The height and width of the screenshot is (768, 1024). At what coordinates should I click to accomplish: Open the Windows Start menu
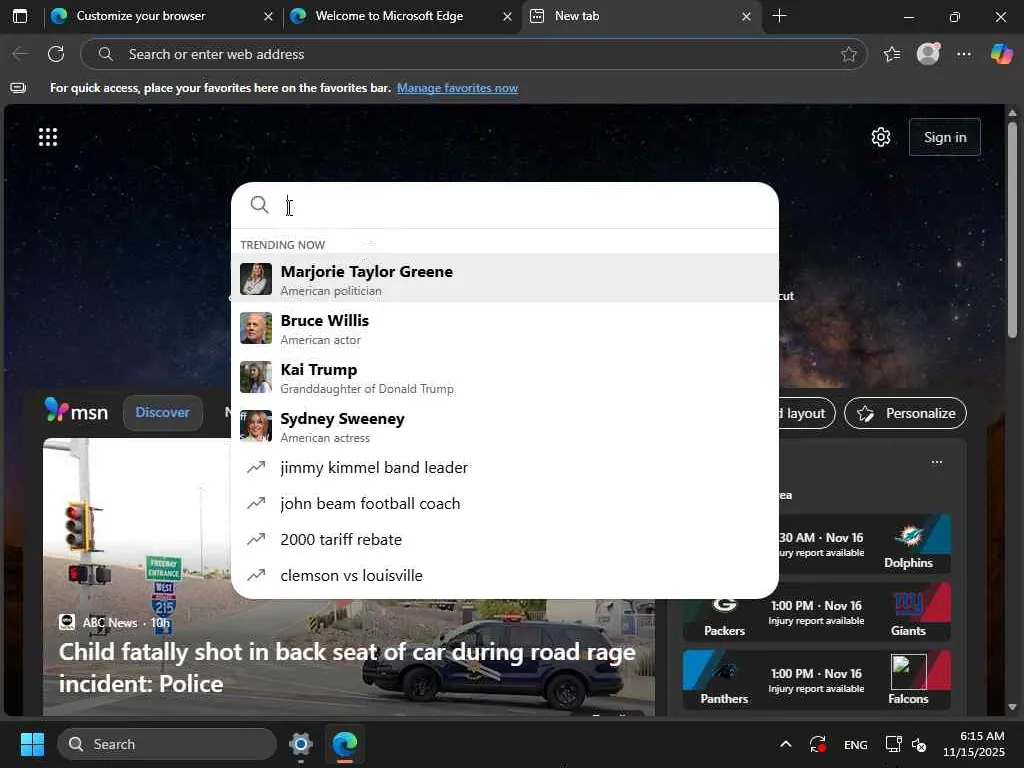(32, 744)
